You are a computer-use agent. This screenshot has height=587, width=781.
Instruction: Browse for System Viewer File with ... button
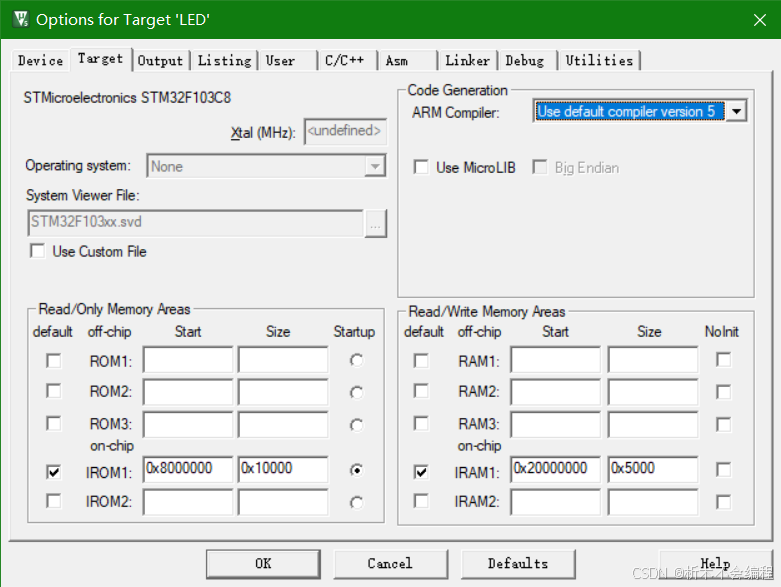(376, 224)
